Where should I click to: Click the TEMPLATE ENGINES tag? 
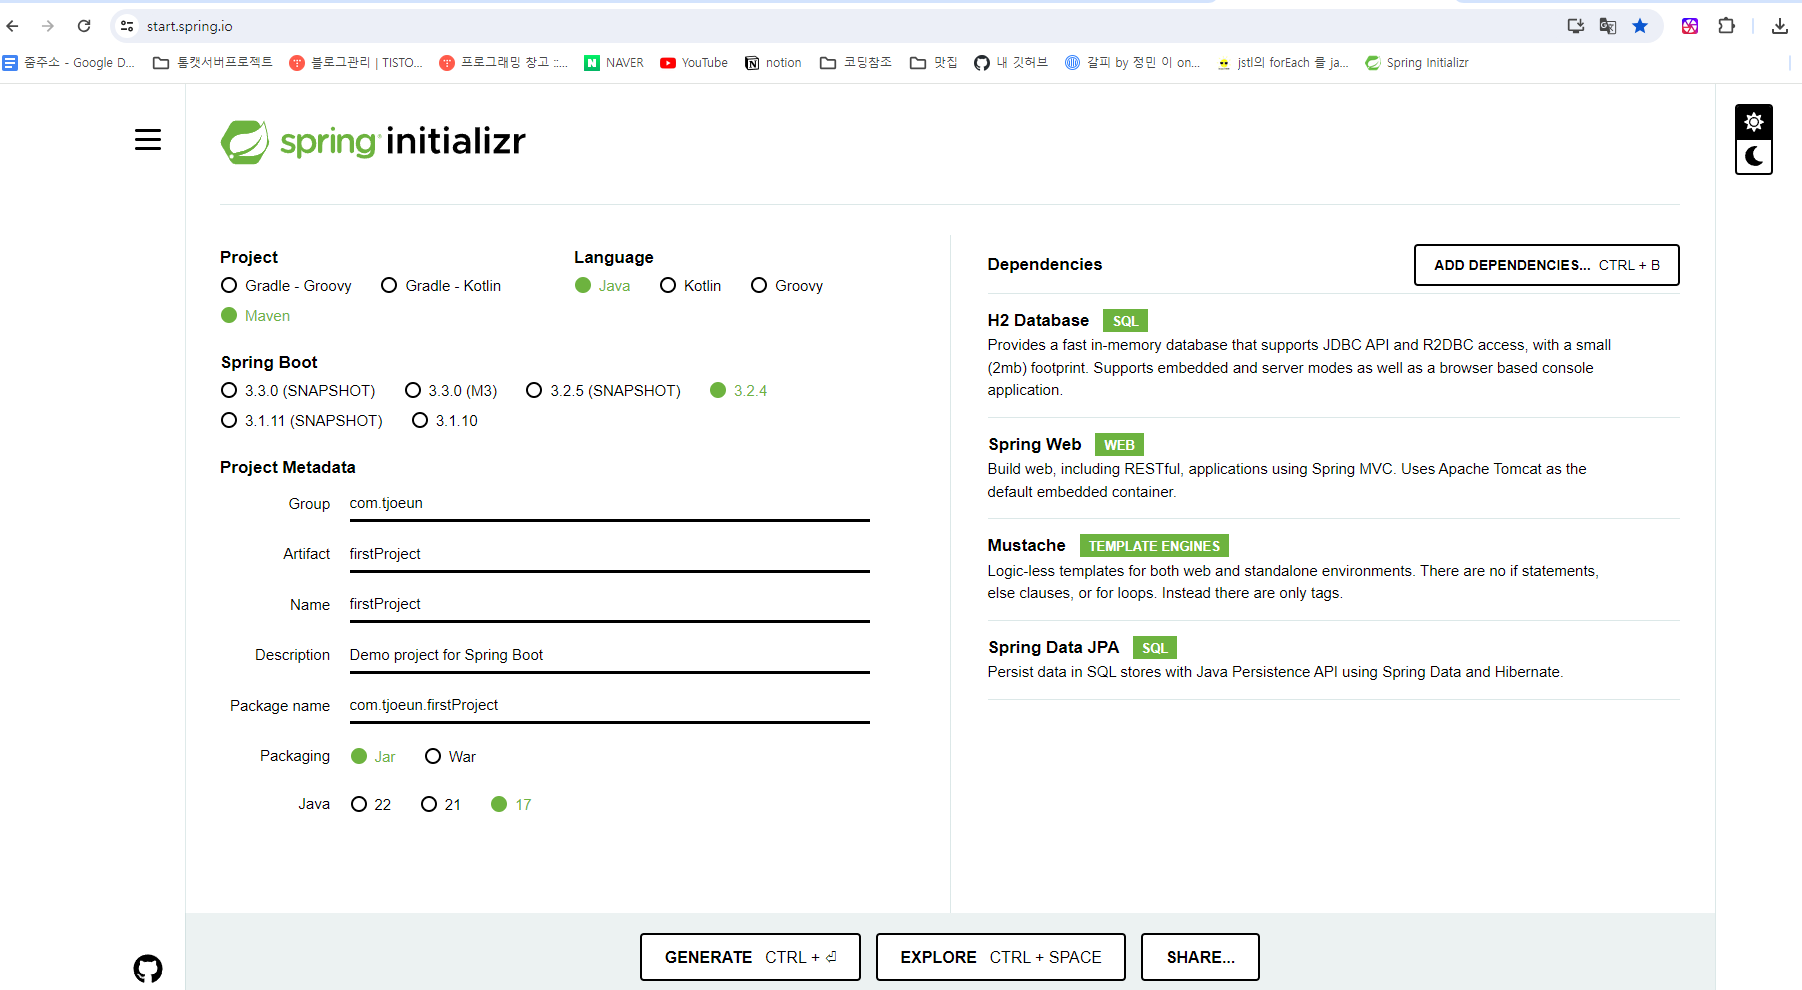coord(1154,546)
